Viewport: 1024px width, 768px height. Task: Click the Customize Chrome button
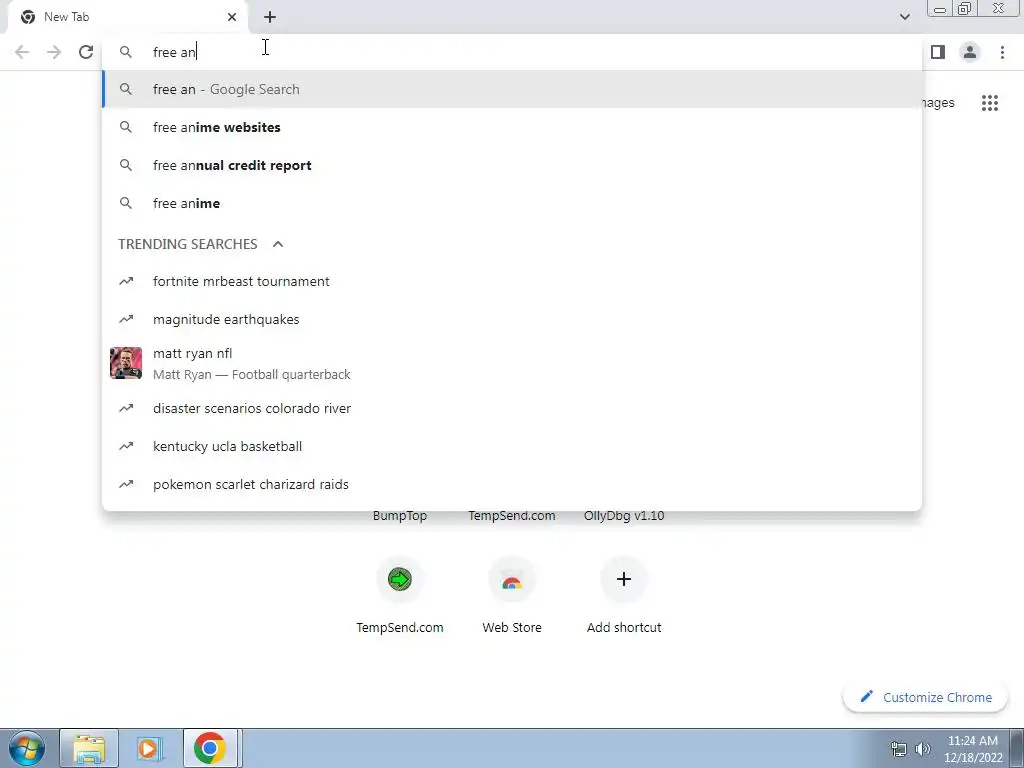[x=927, y=697]
